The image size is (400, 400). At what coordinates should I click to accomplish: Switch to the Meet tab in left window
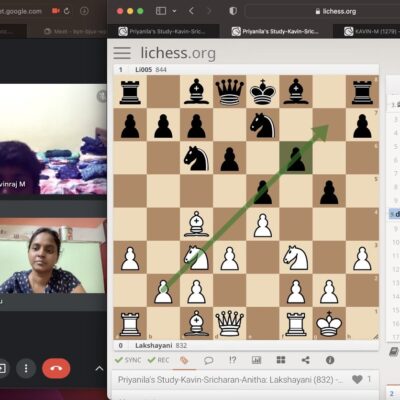point(74,31)
